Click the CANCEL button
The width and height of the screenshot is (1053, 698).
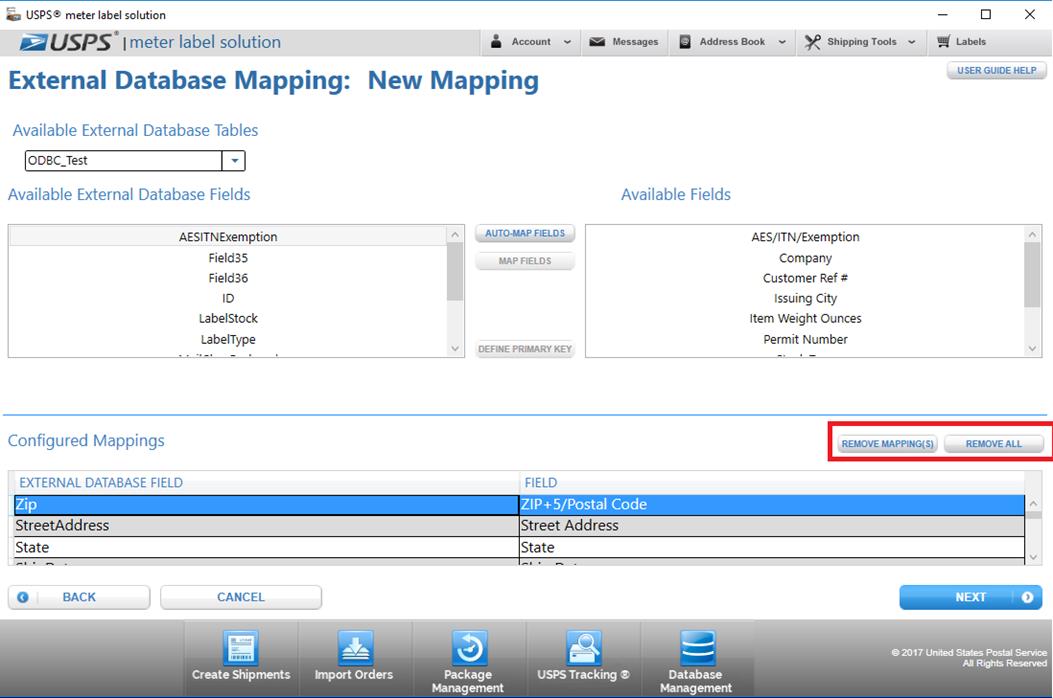pos(241,597)
